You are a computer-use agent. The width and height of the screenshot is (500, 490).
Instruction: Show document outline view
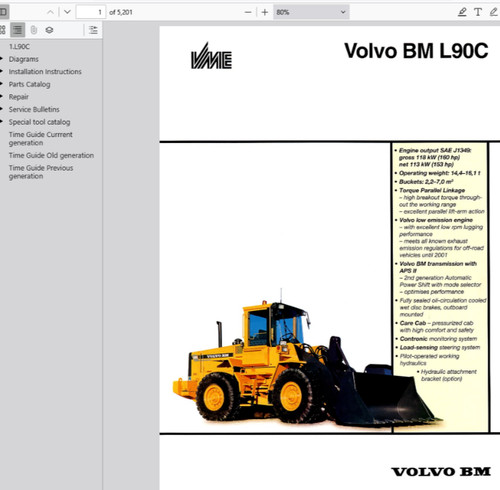coord(18,30)
